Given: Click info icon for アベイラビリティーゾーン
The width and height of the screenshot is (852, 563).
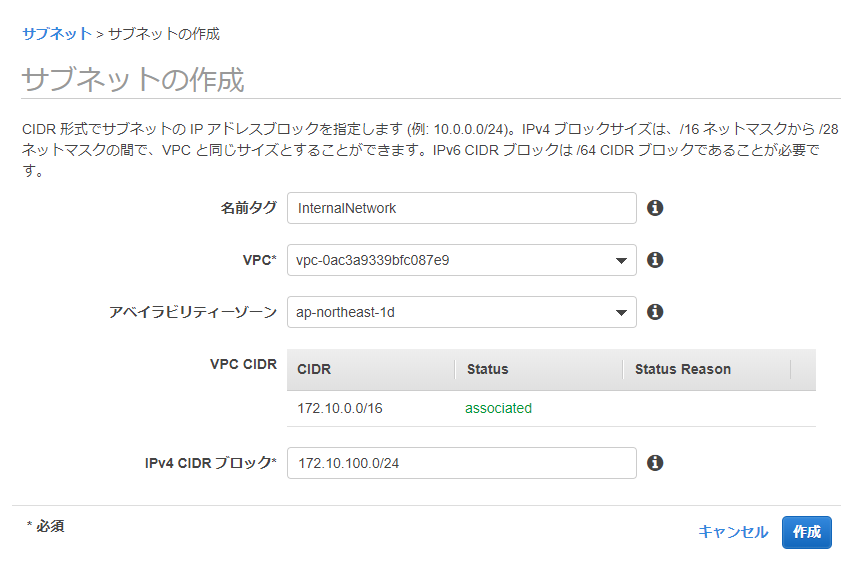Looking at the screenshot, I should [x=655, y=312].
